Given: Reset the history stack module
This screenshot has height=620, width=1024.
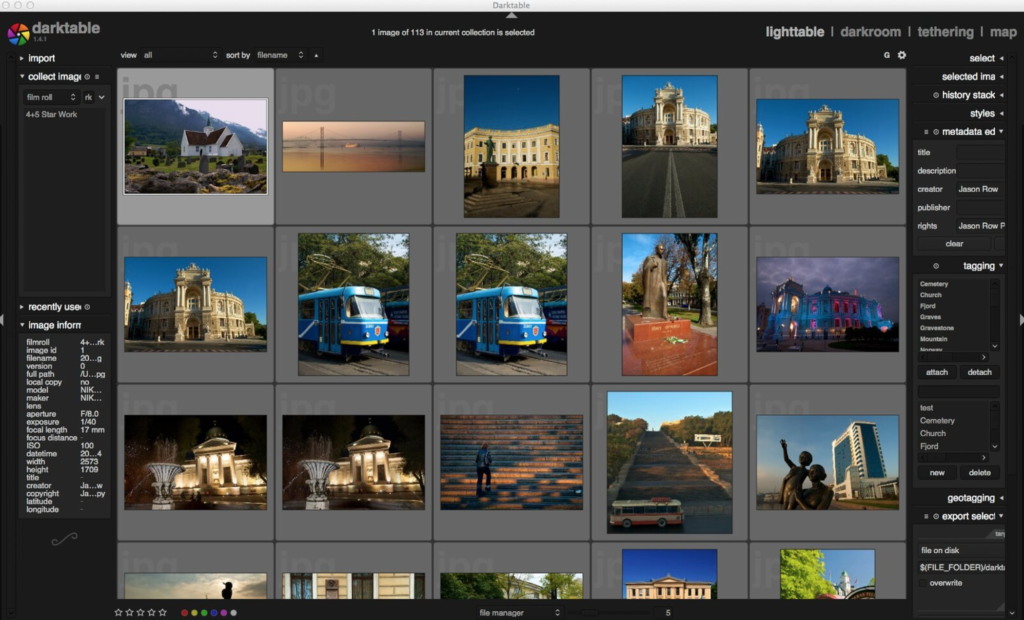Looking at the screenshot, I should tap(936, 95).
